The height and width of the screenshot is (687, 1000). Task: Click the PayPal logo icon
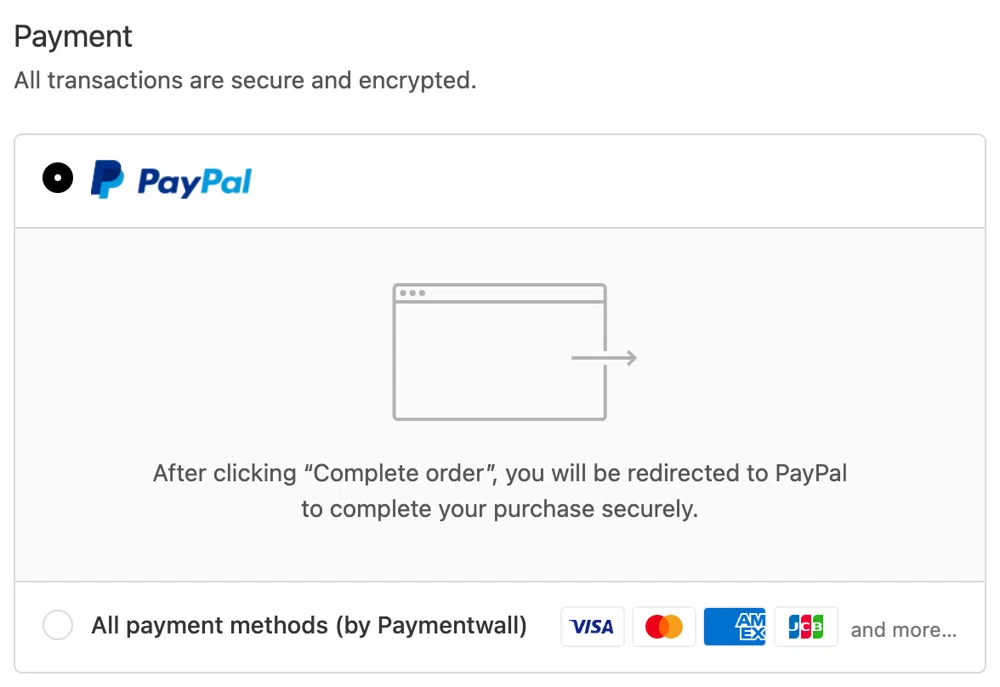click(x=170, y=178)
